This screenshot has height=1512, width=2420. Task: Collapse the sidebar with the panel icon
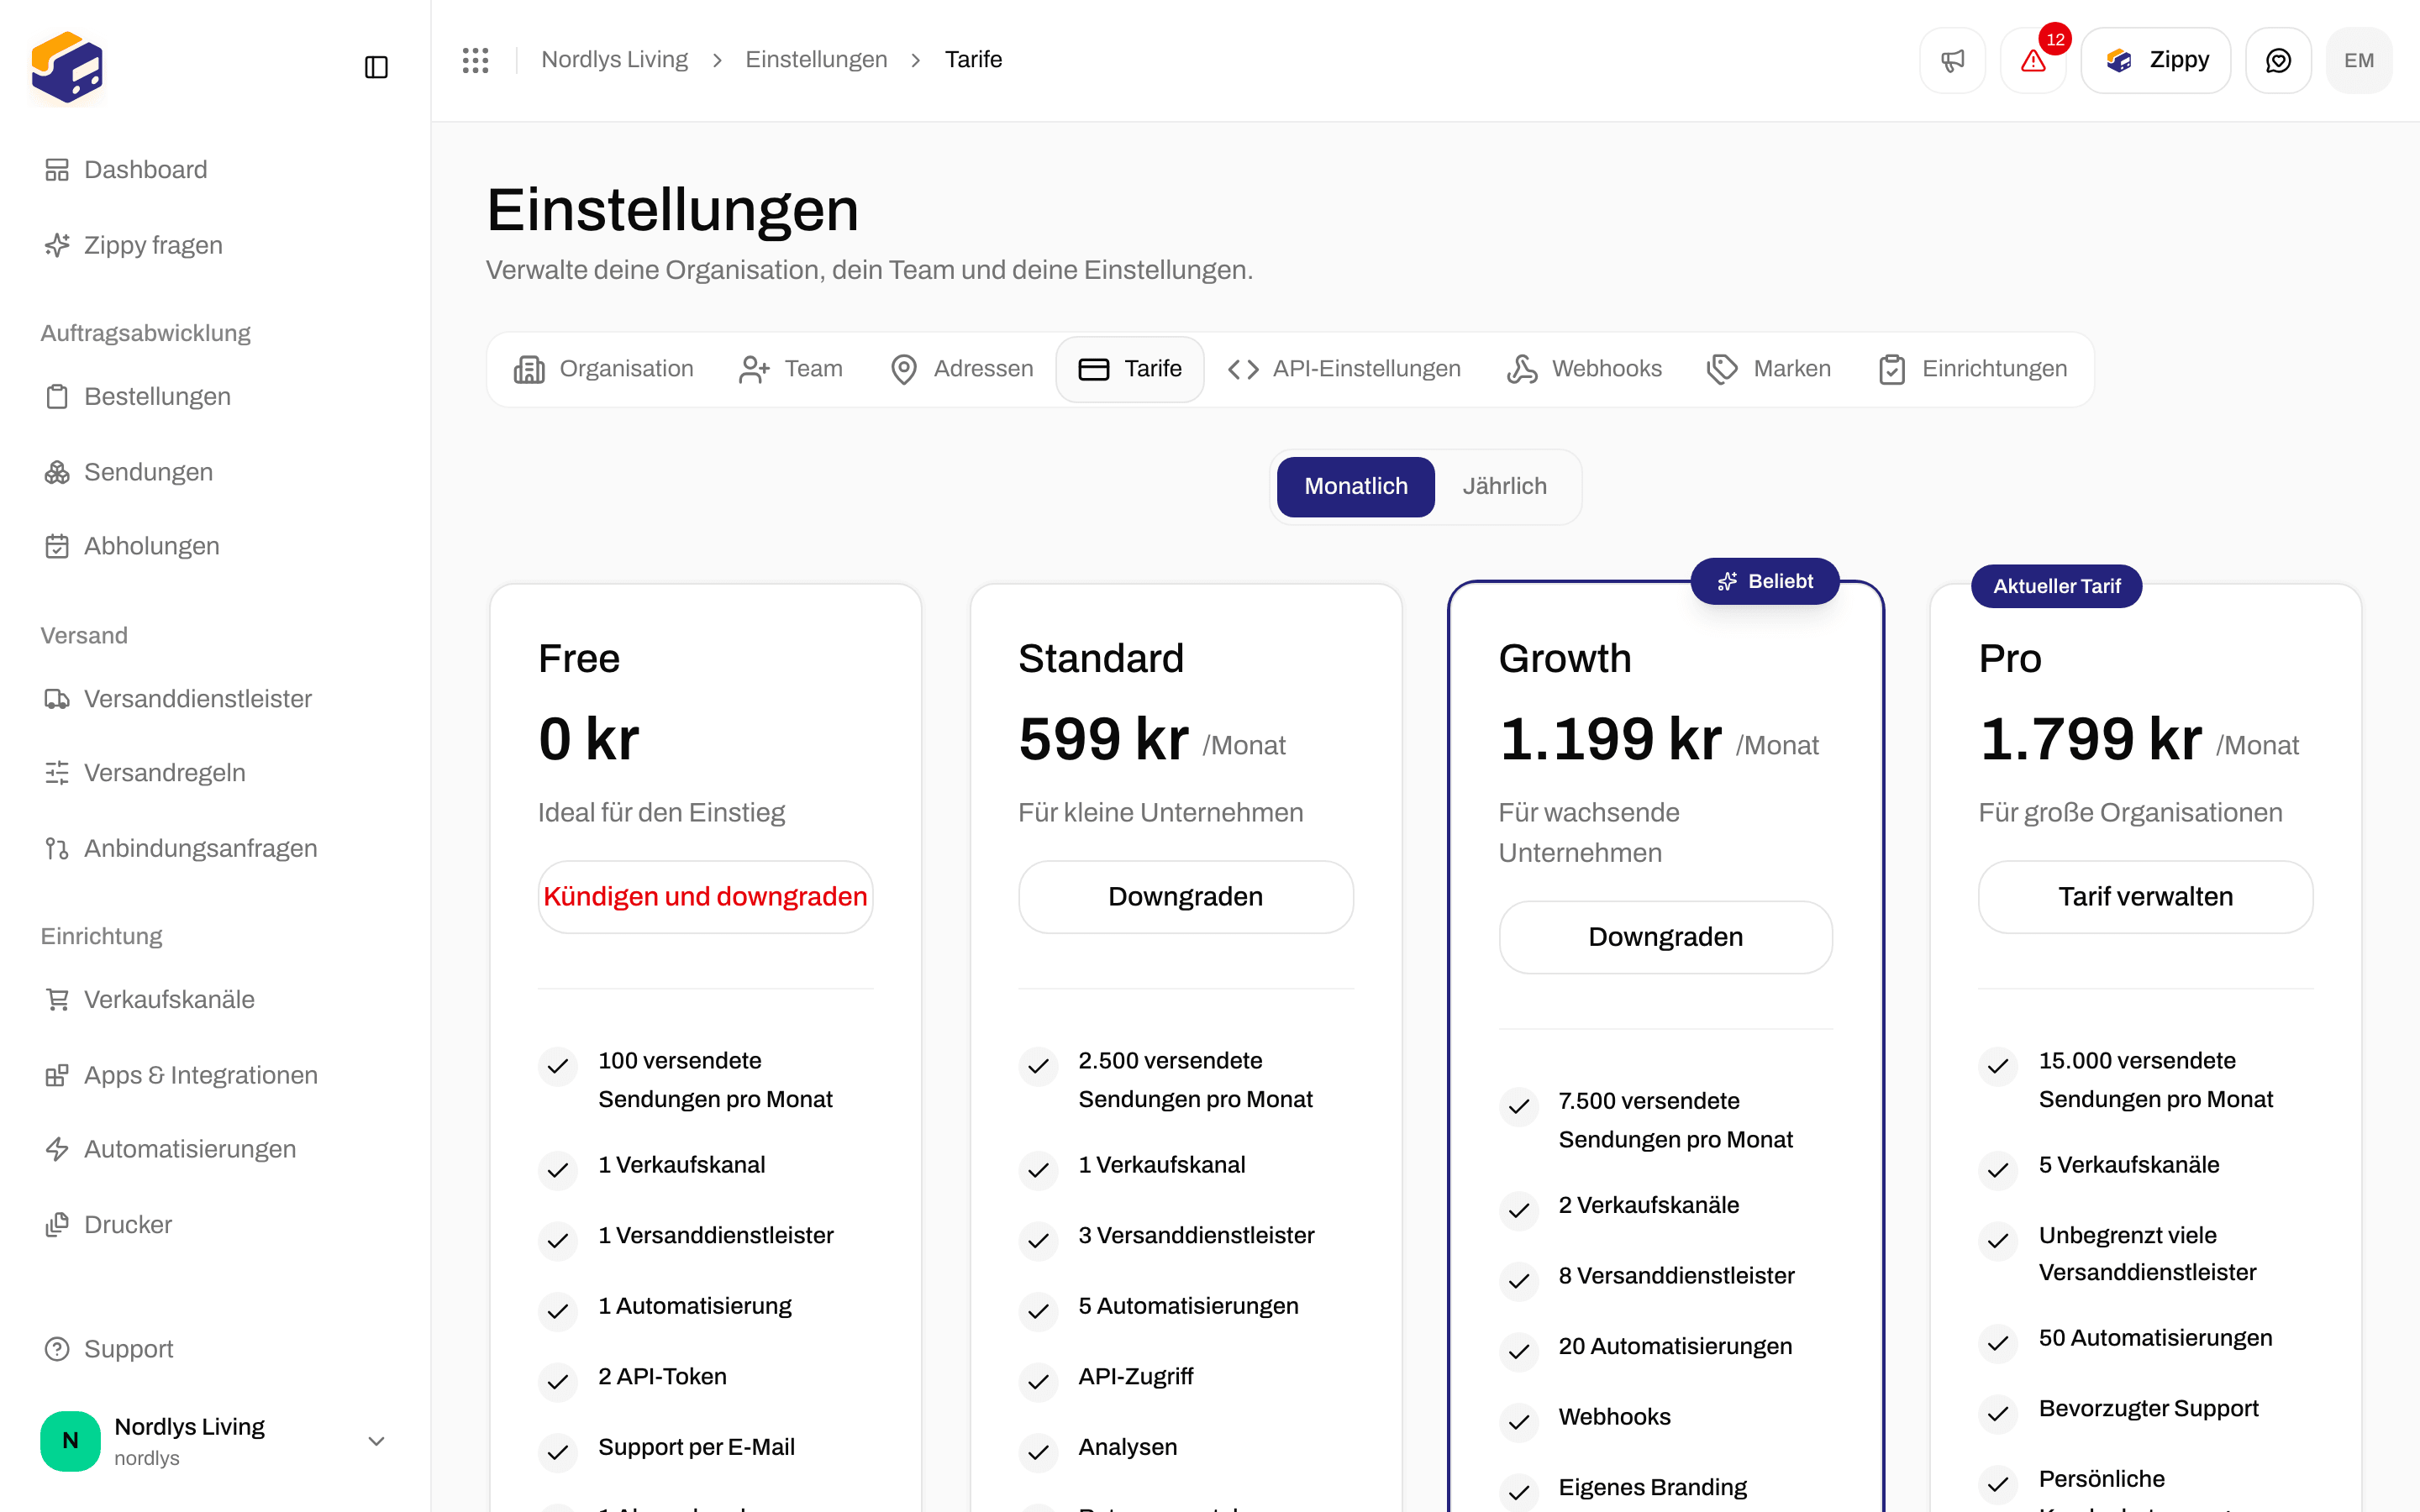point(376,67)
